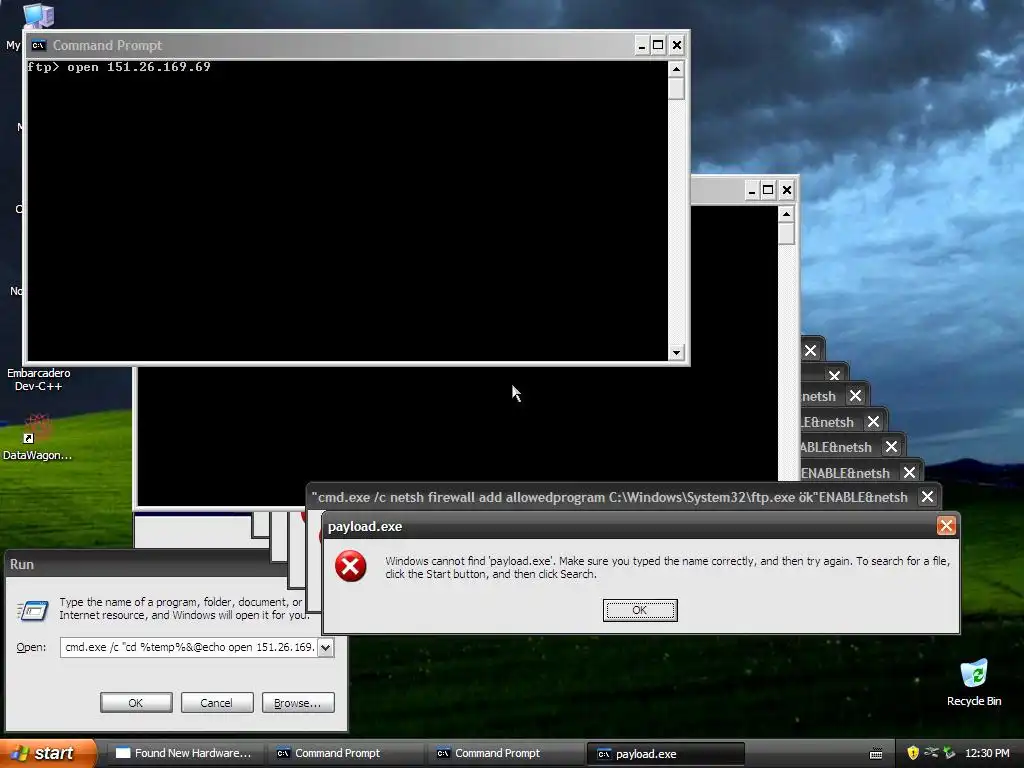Viewport: 1024px width, 768px height.
Task: Maximize the second Command Prompt window behind
Action: pyautogui.click(x=768, y=190)
